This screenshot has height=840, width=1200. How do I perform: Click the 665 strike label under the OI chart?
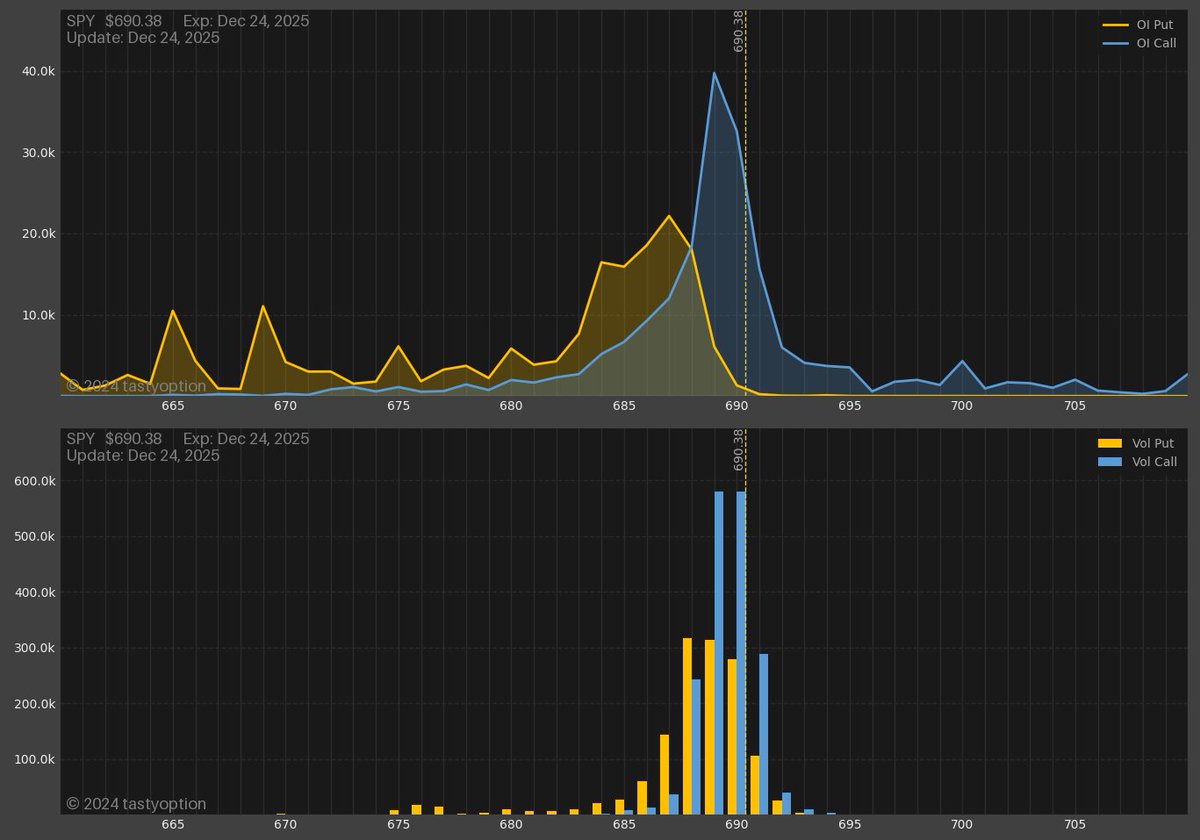point(173,406)
